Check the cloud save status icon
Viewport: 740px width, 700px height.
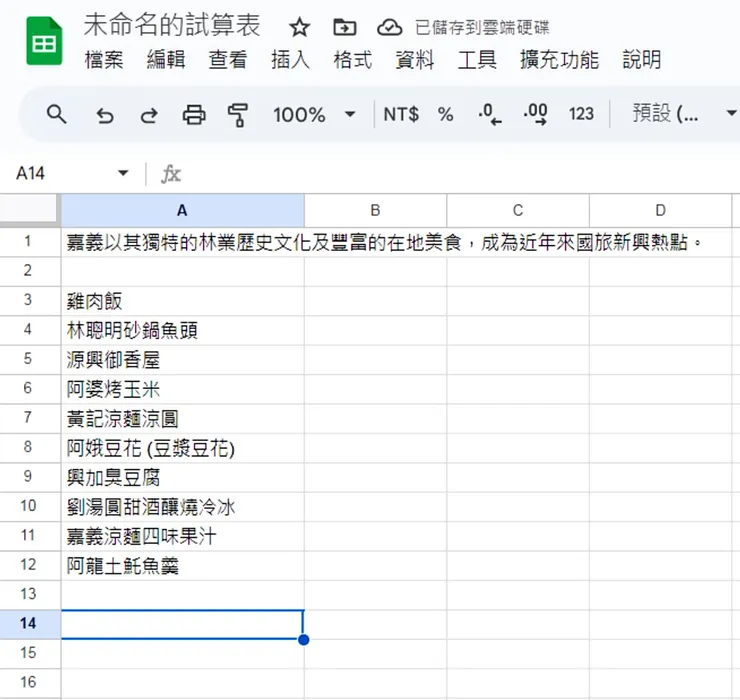click(389, 27)
